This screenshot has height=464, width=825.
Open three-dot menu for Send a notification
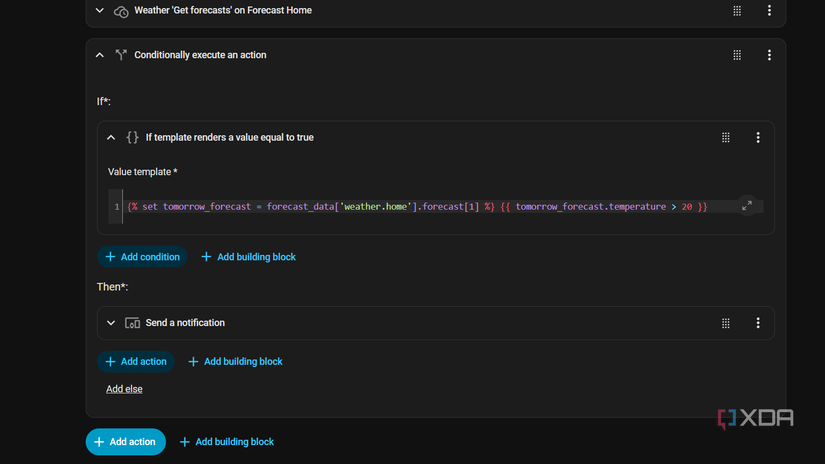(x=758, y=323)
